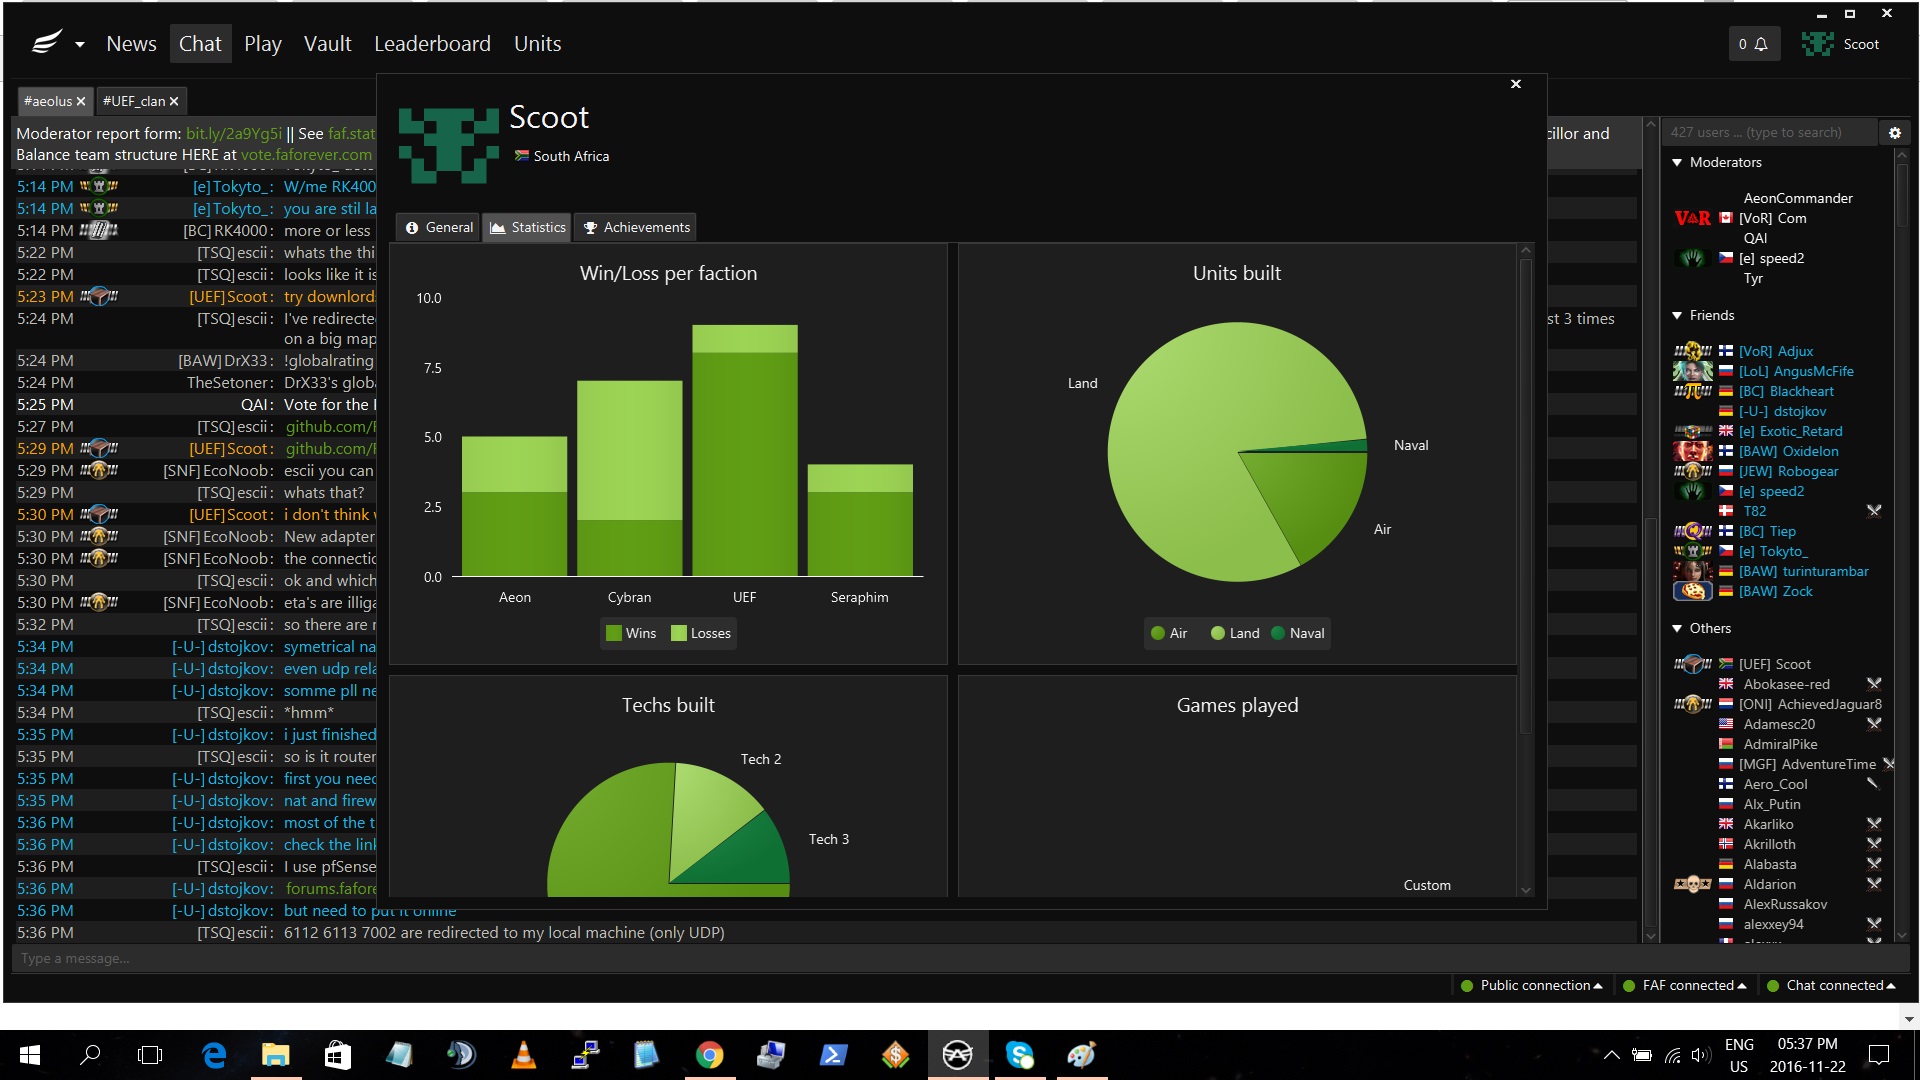
Task: Click the Air legend marker
Action: click(x=1158, y=633)
